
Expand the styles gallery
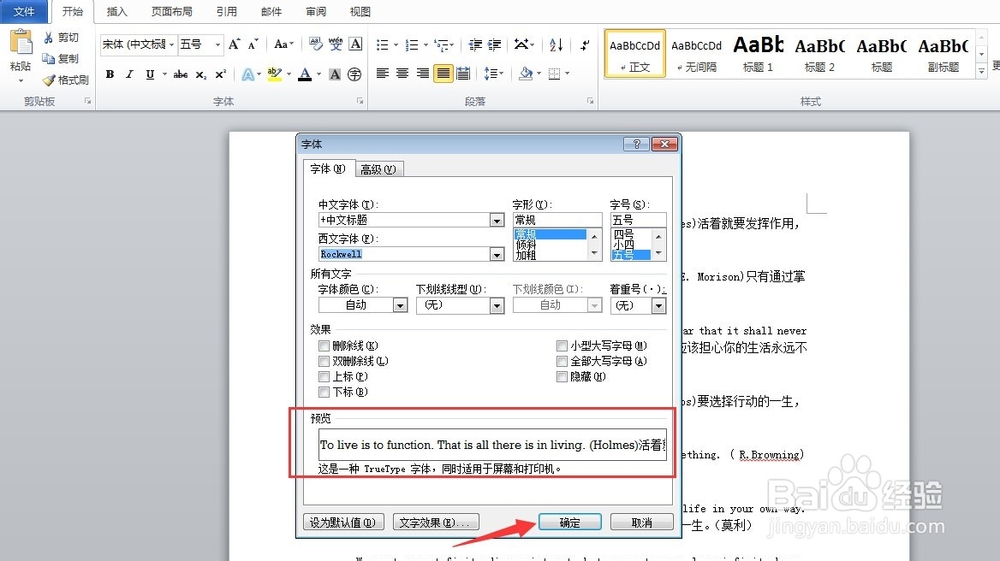[982, 71]
